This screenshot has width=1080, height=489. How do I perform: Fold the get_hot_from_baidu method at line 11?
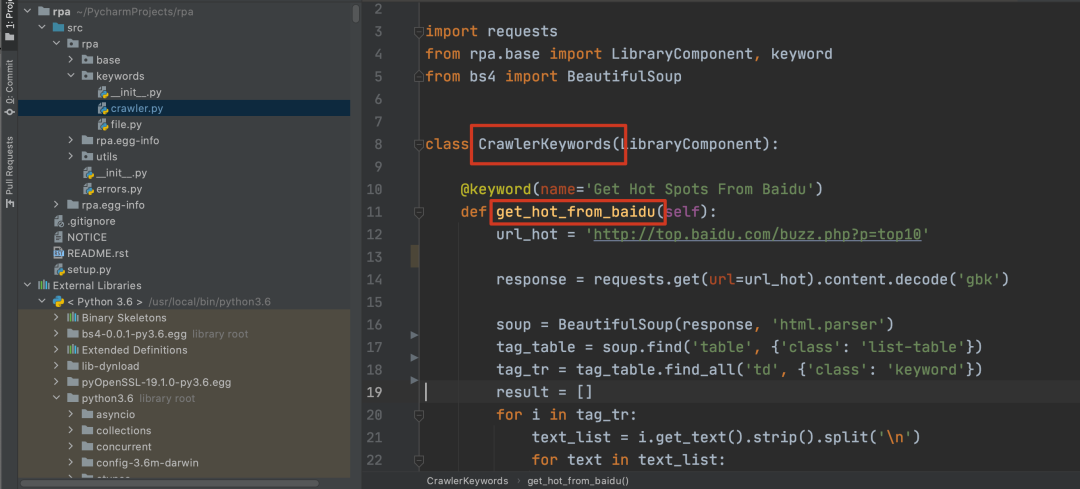tap(417, 212)
